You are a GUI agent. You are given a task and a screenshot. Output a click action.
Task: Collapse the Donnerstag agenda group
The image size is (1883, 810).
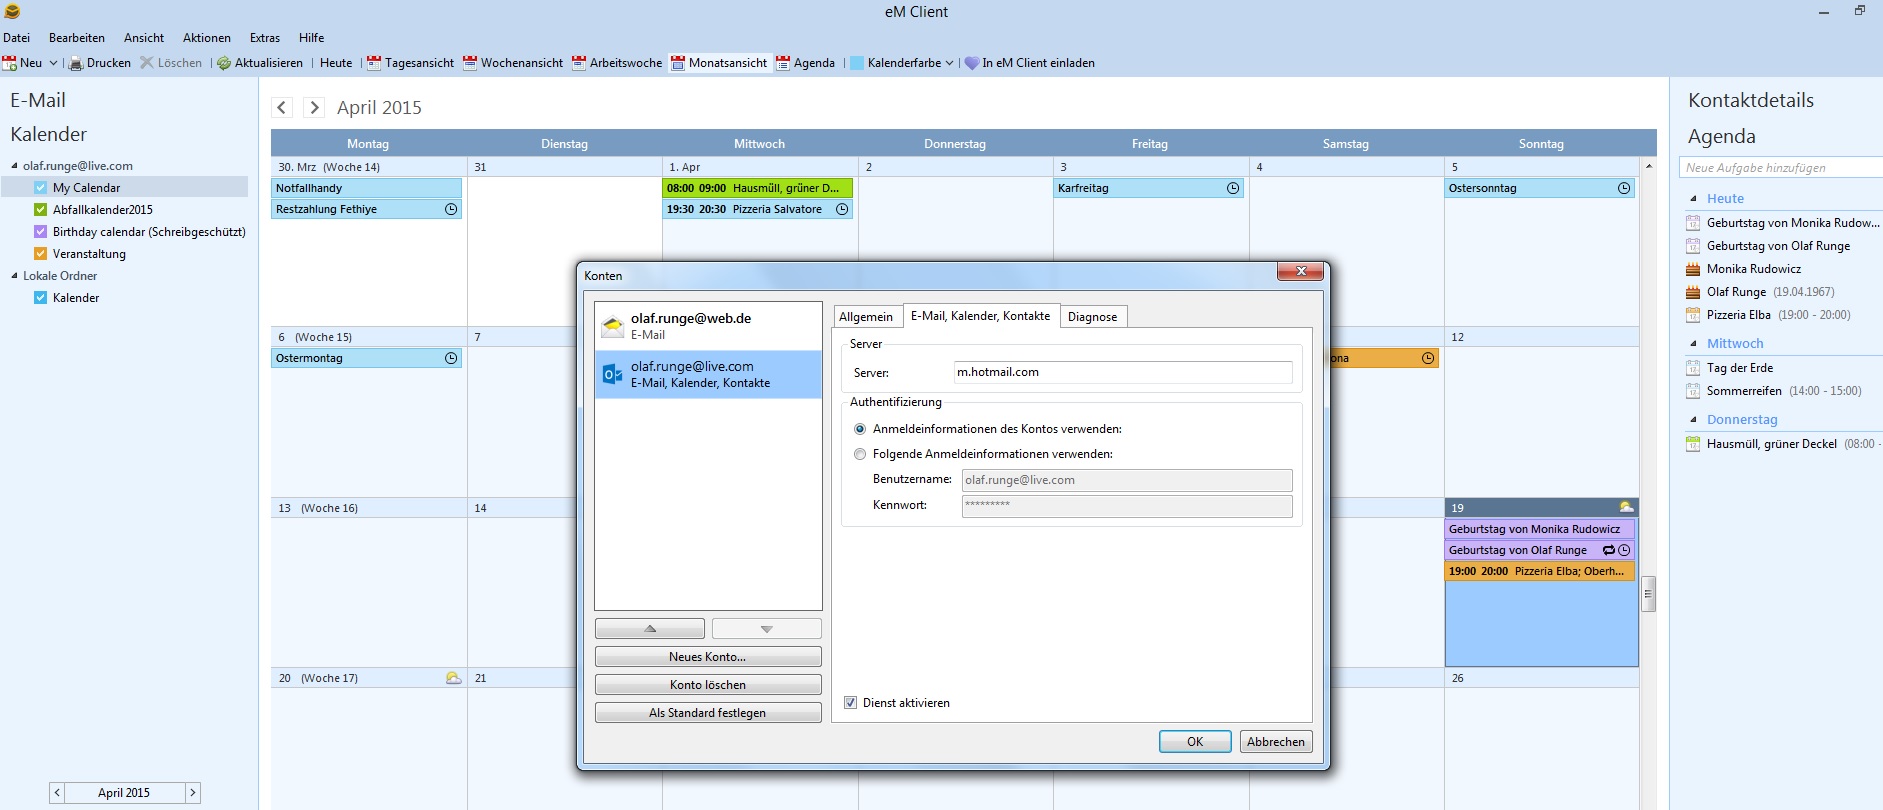[1694, 420]
